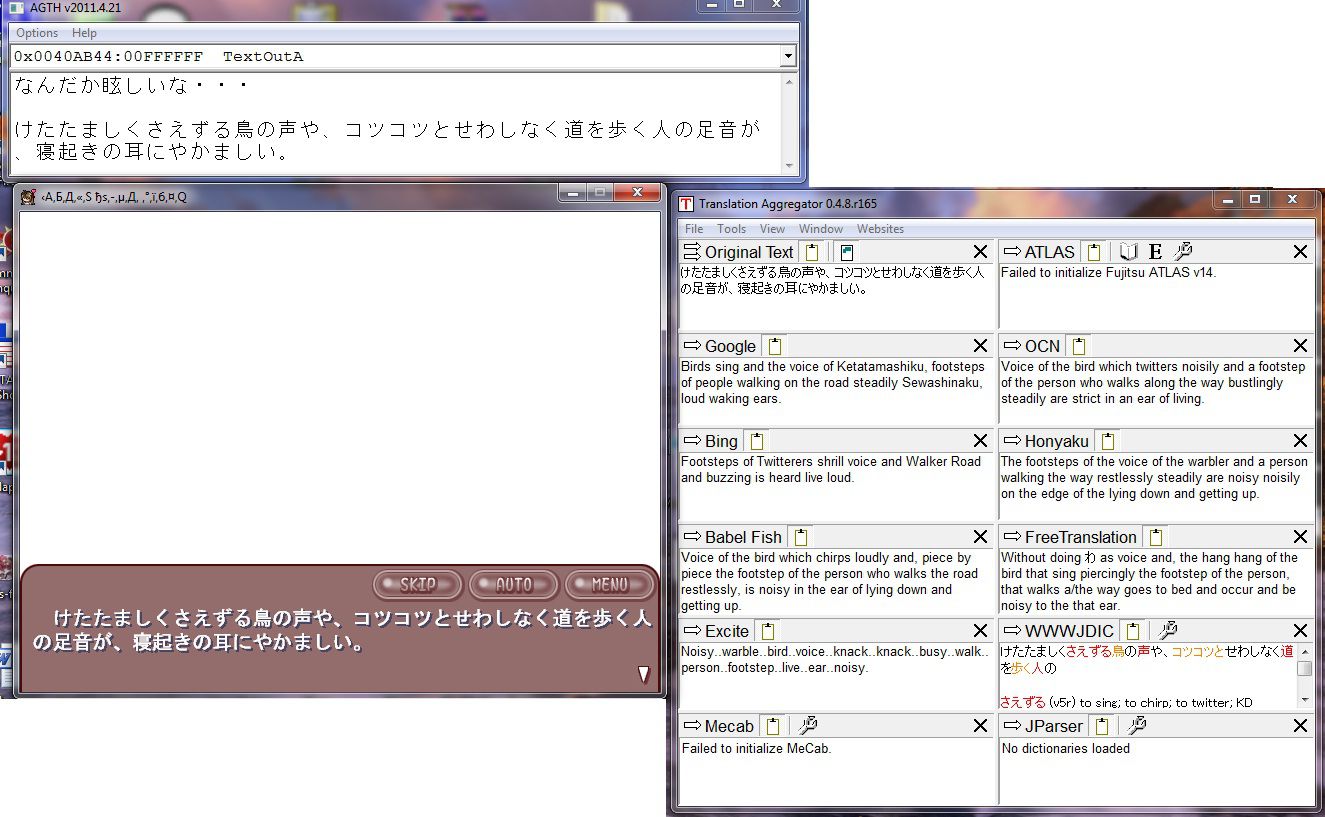This screenshot has width=1325, height=817.
Task: Click inside the Original Text Japanese text box
Action: pyautogui.click(x=837, y=296)
